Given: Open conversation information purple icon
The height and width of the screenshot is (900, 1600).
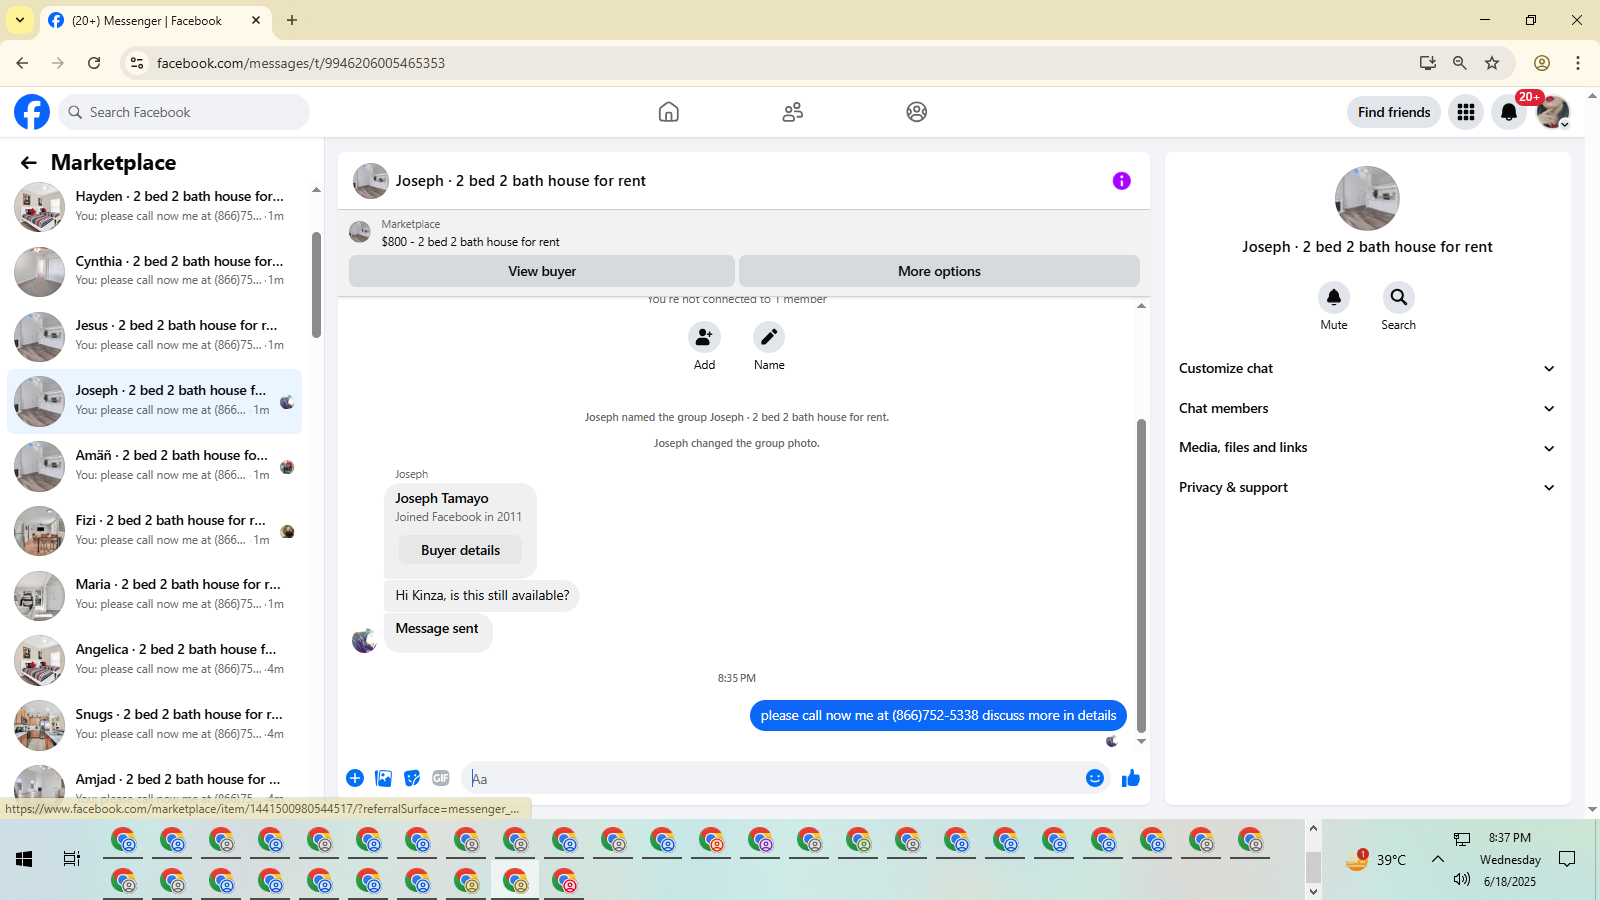Looking at the screenshot, I should point(1122,181).
